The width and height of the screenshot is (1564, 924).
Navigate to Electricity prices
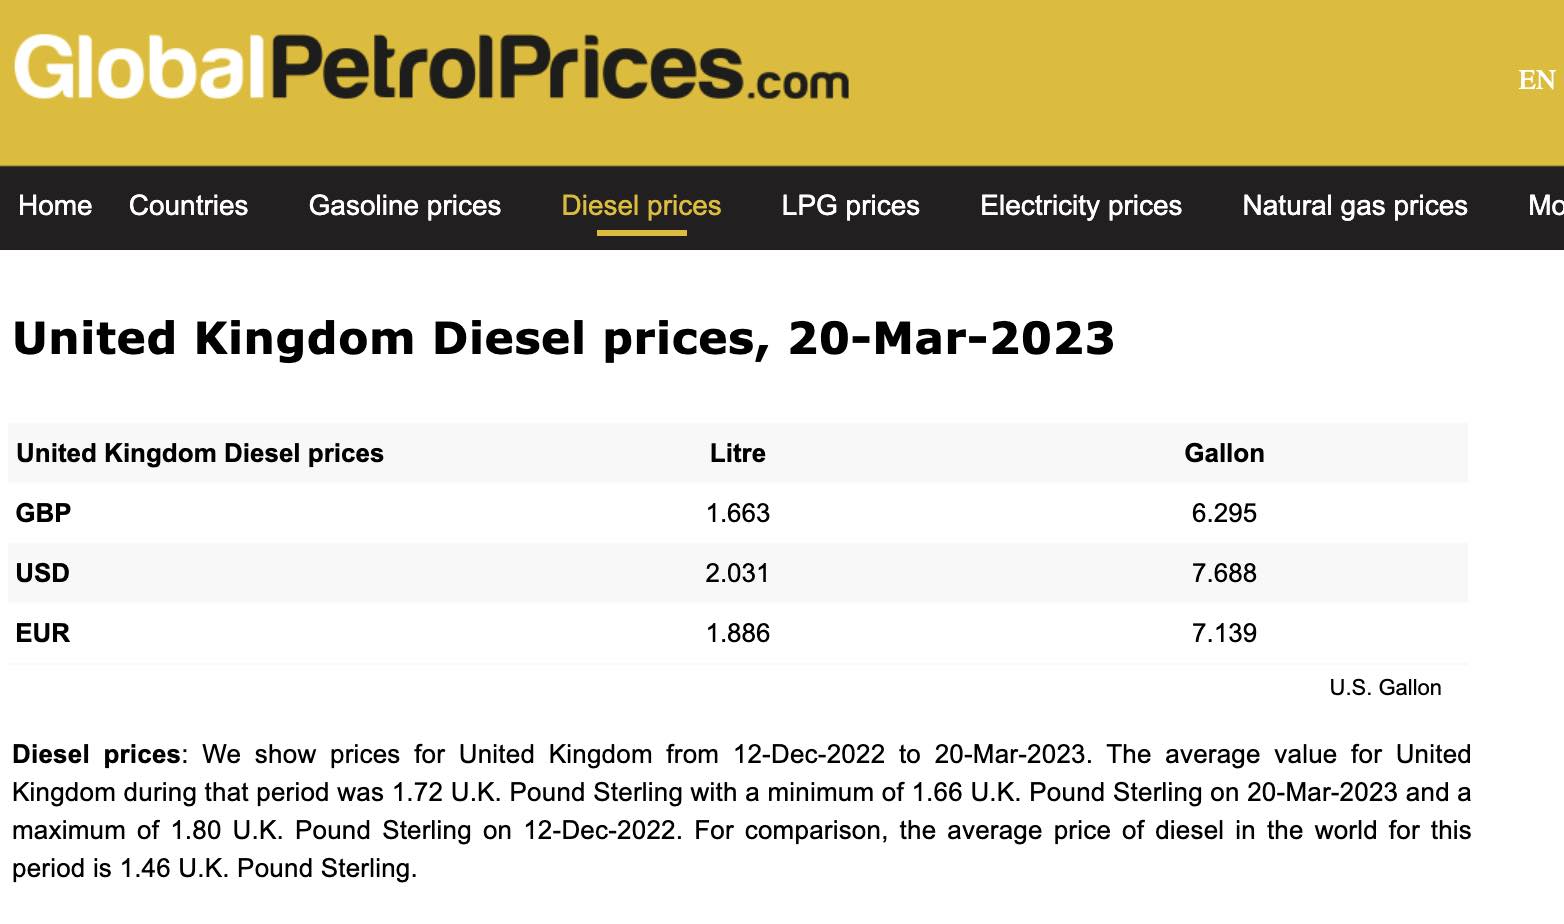pos(1080,206)
